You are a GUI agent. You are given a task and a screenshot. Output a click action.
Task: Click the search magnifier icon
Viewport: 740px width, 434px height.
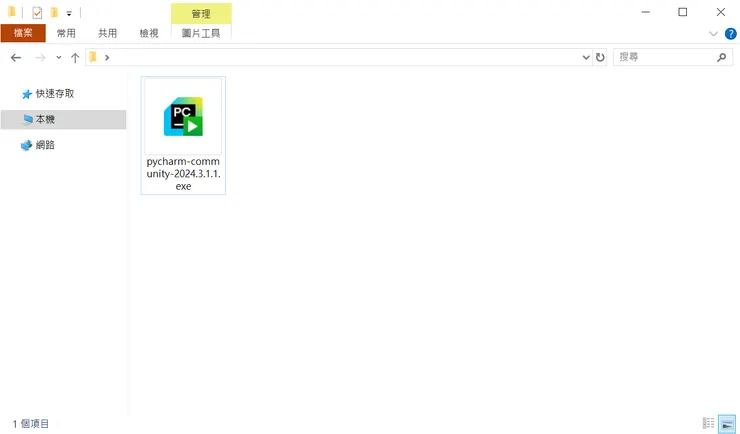pos(722,57)
